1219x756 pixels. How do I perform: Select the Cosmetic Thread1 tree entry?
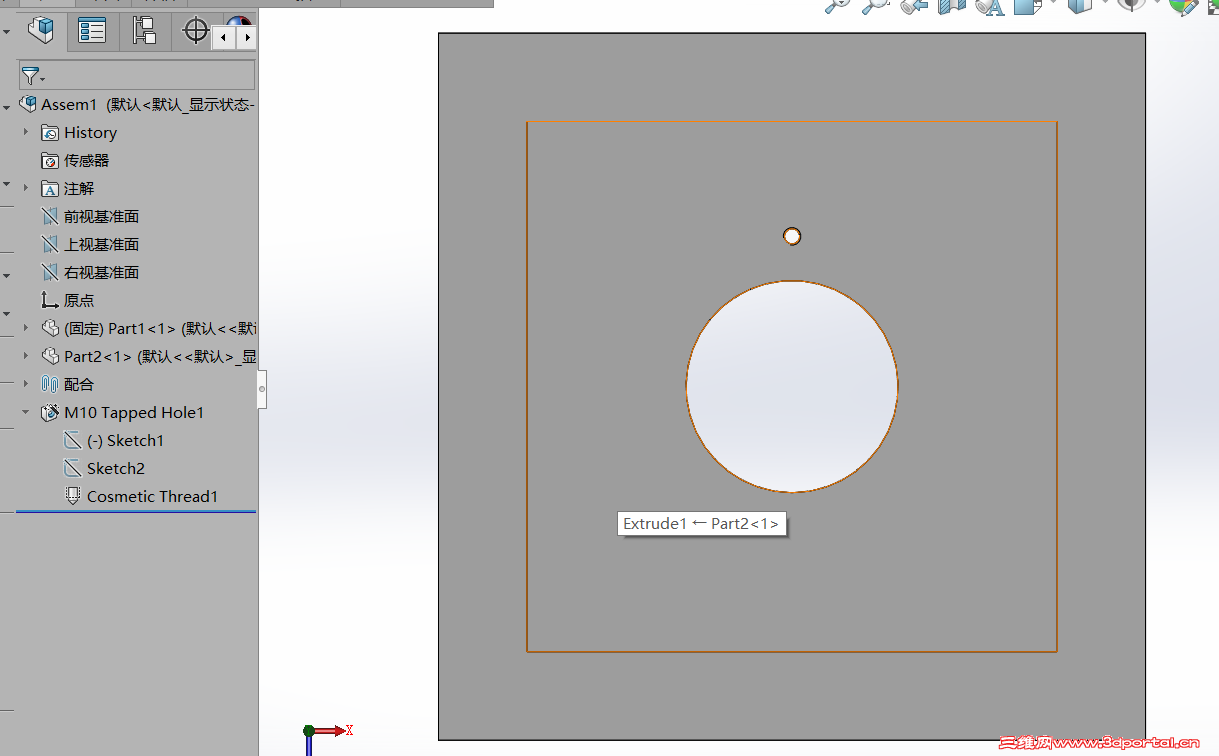pyautogui.click(x=152, y=497)
